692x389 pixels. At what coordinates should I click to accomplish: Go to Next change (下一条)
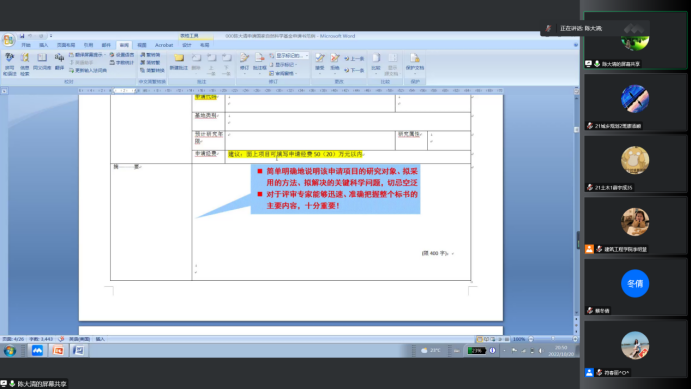pyautogui.click(x=354, y=70)
